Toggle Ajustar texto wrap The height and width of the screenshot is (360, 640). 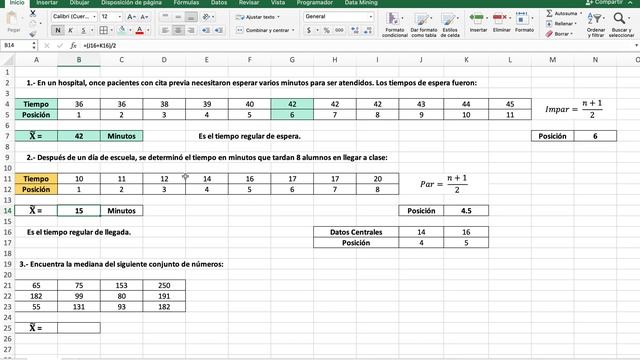point(258,17)
